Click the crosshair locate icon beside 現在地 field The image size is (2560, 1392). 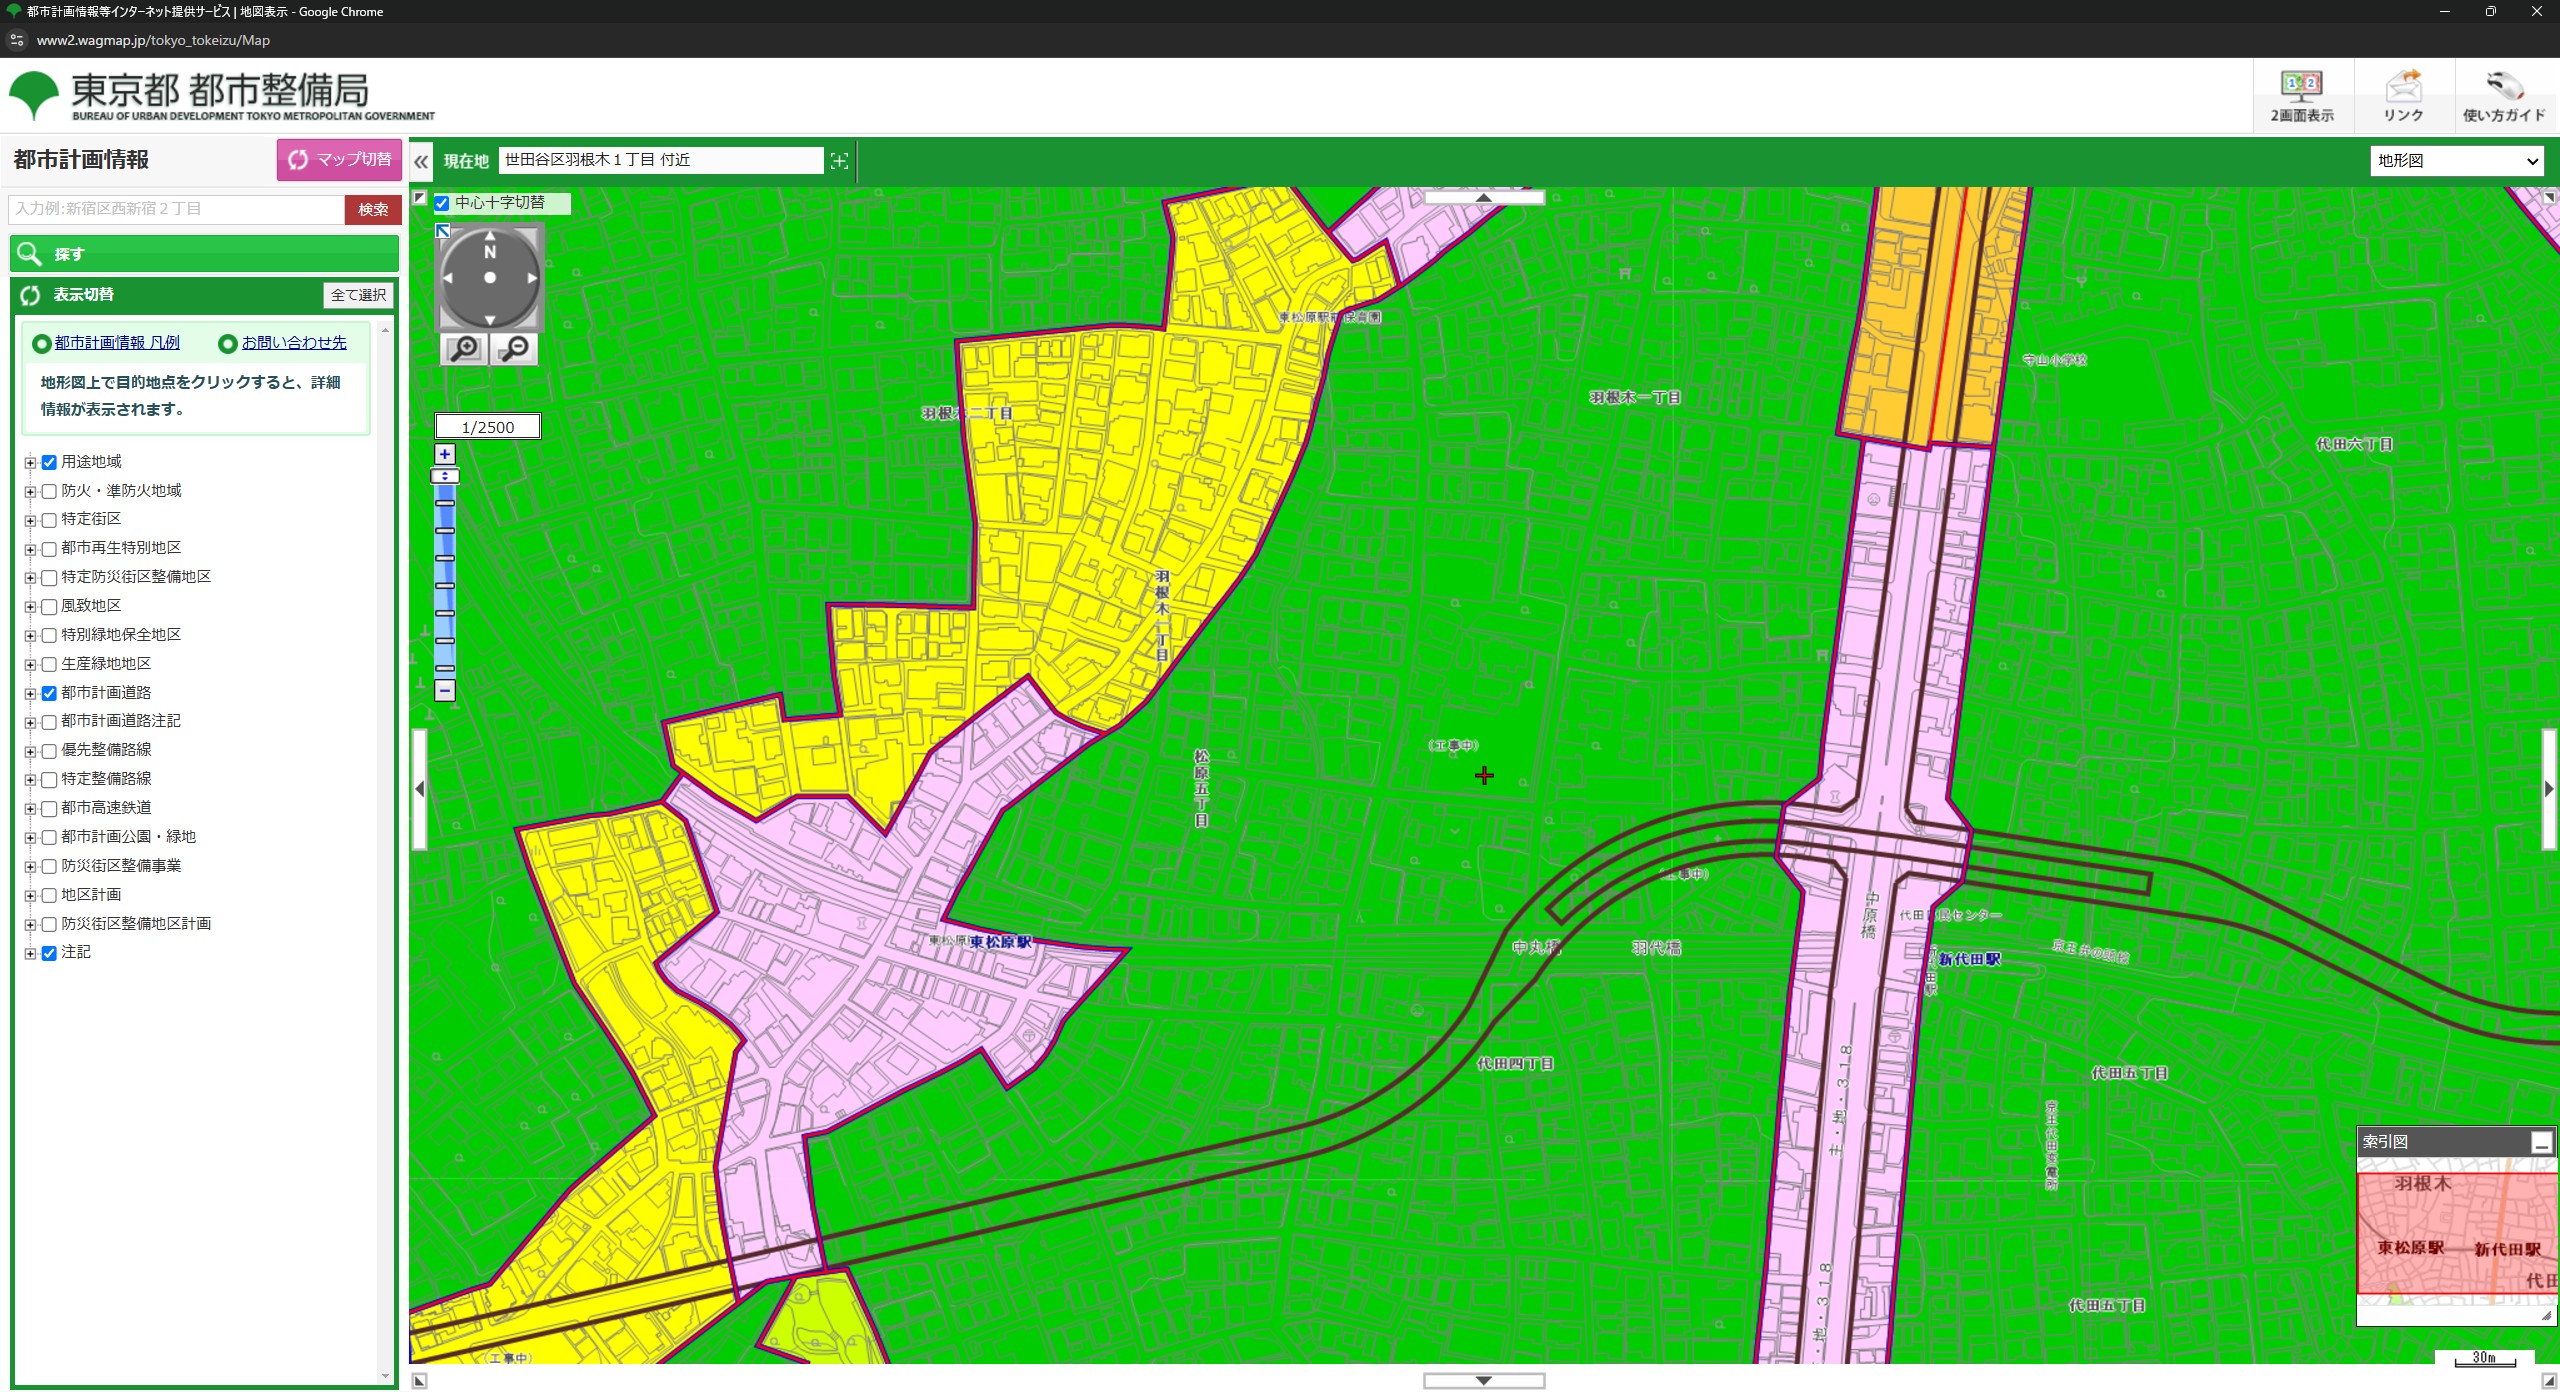tap(839, 161)
